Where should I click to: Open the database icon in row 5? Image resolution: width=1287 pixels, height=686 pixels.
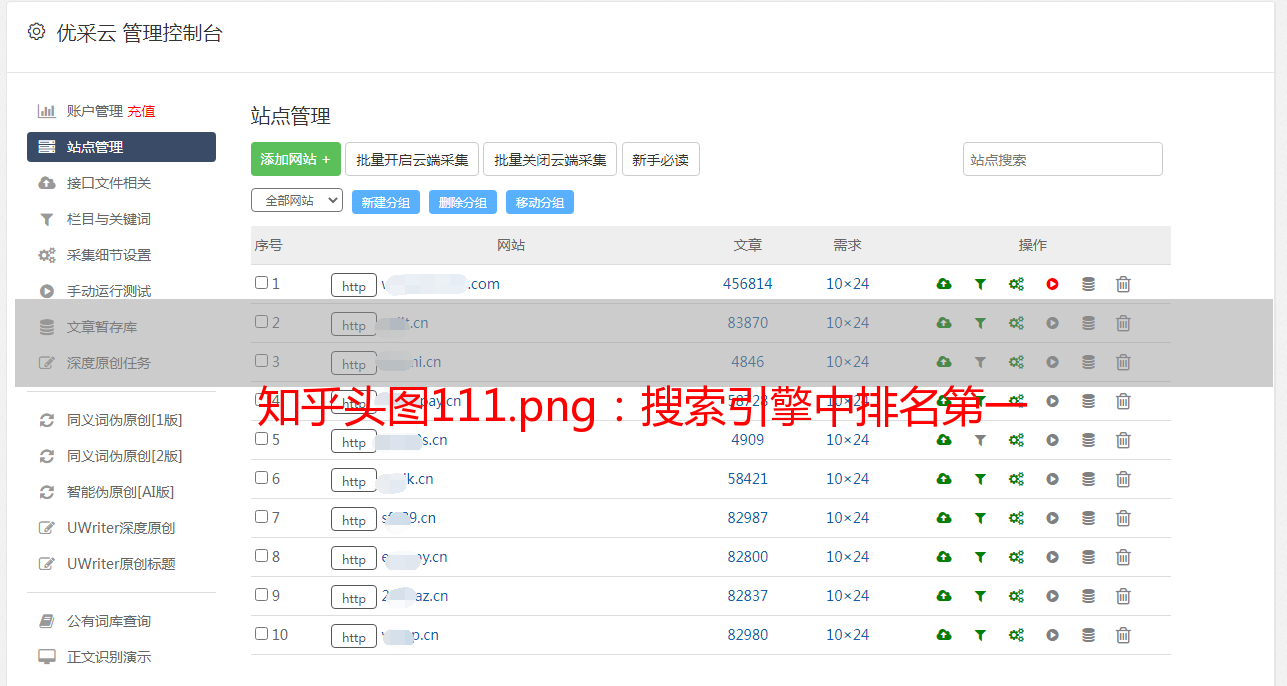(x=1088, y=440)
